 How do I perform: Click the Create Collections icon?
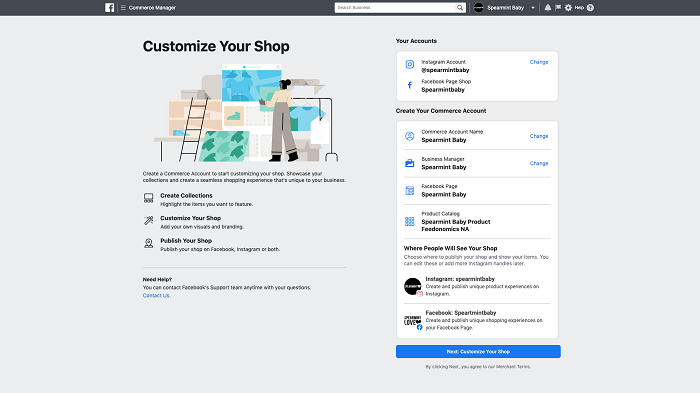149,198
